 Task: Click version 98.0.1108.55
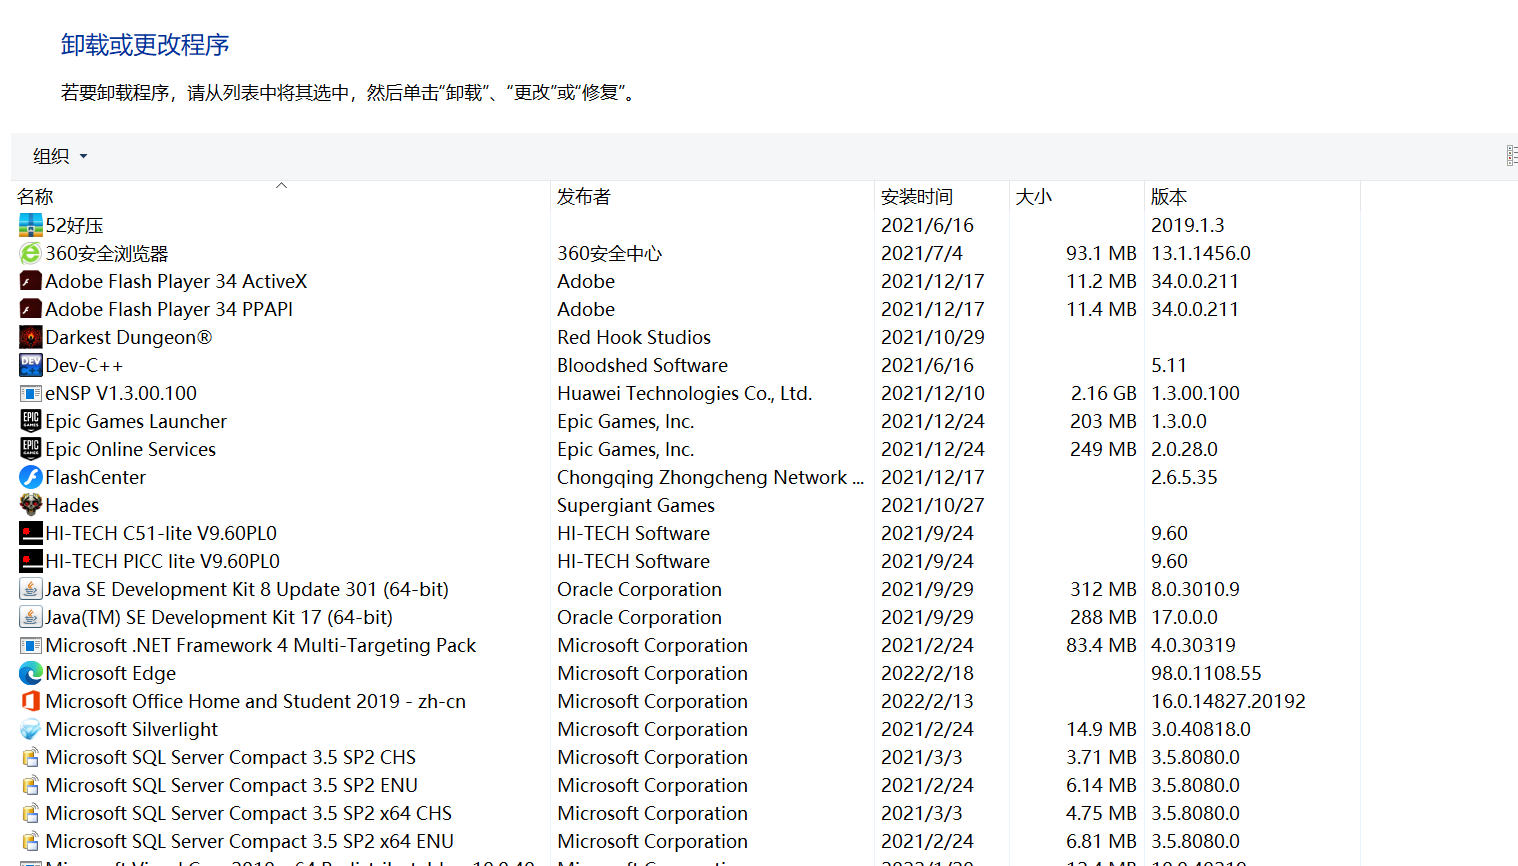(1206, 673)
